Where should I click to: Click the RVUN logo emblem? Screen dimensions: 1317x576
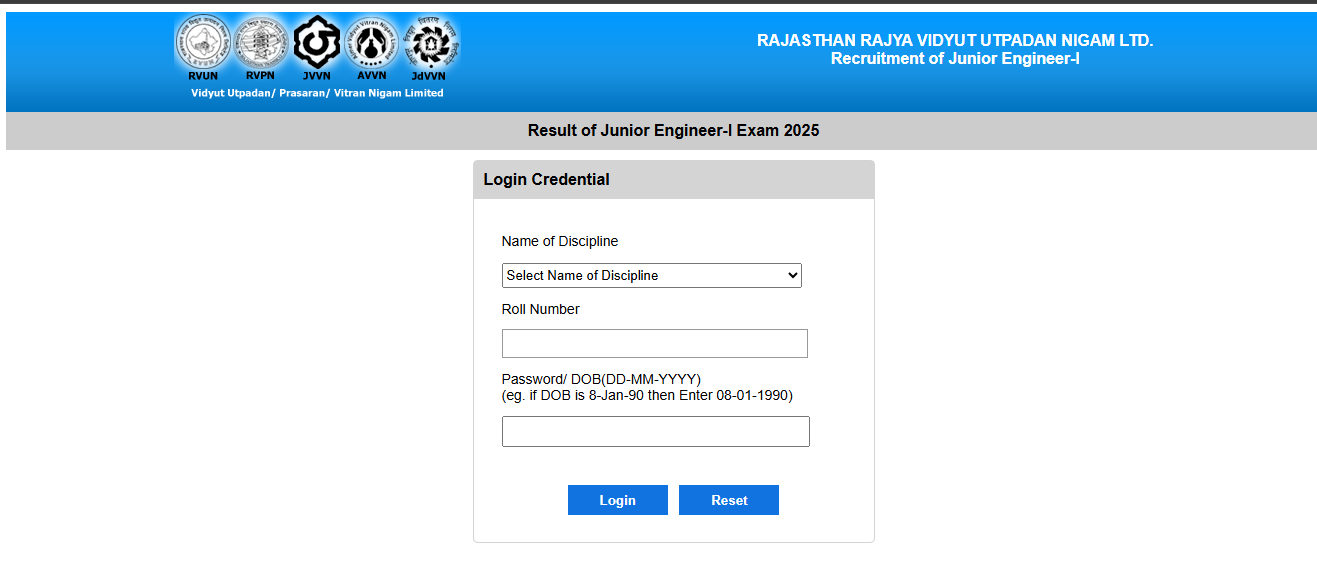pyautogui.click(x=203, y=43)
